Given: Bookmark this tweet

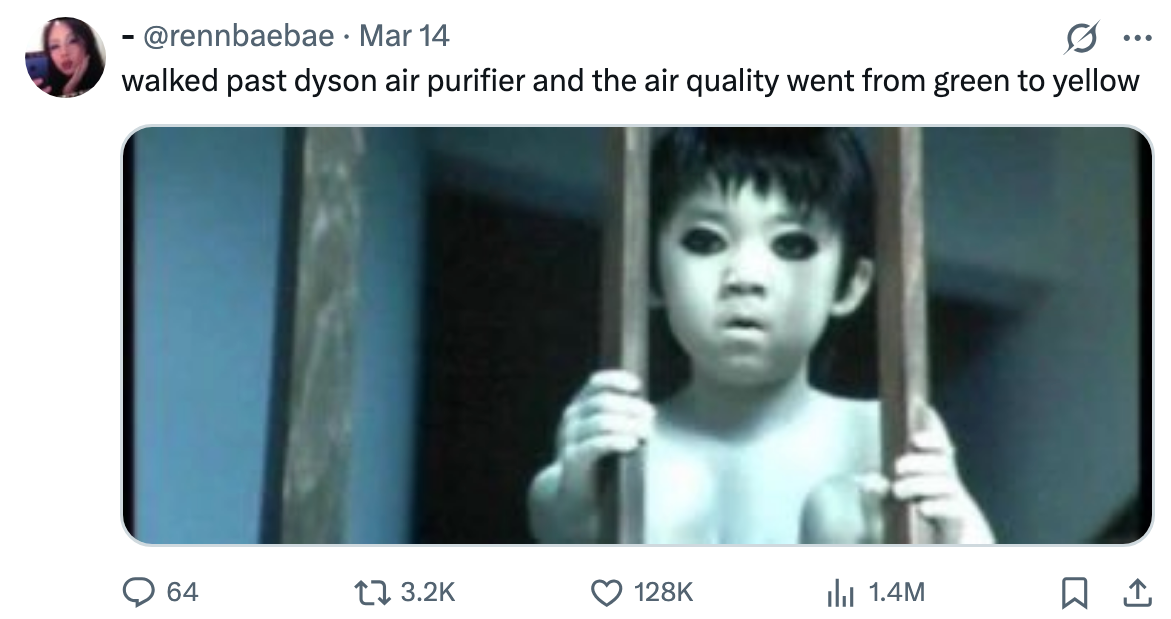Looking at the screenshot, I should (x=1074, y=592).
